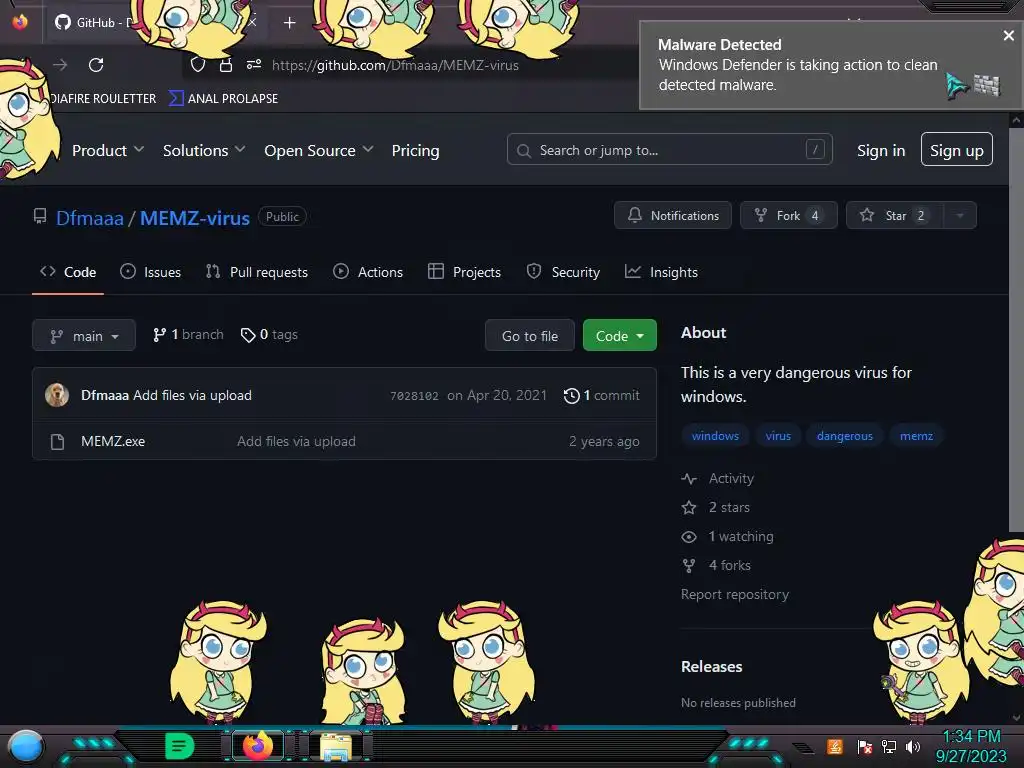Click the virus topic tag
Screen dimensions: 1024x768
click(x=778, y=436)
